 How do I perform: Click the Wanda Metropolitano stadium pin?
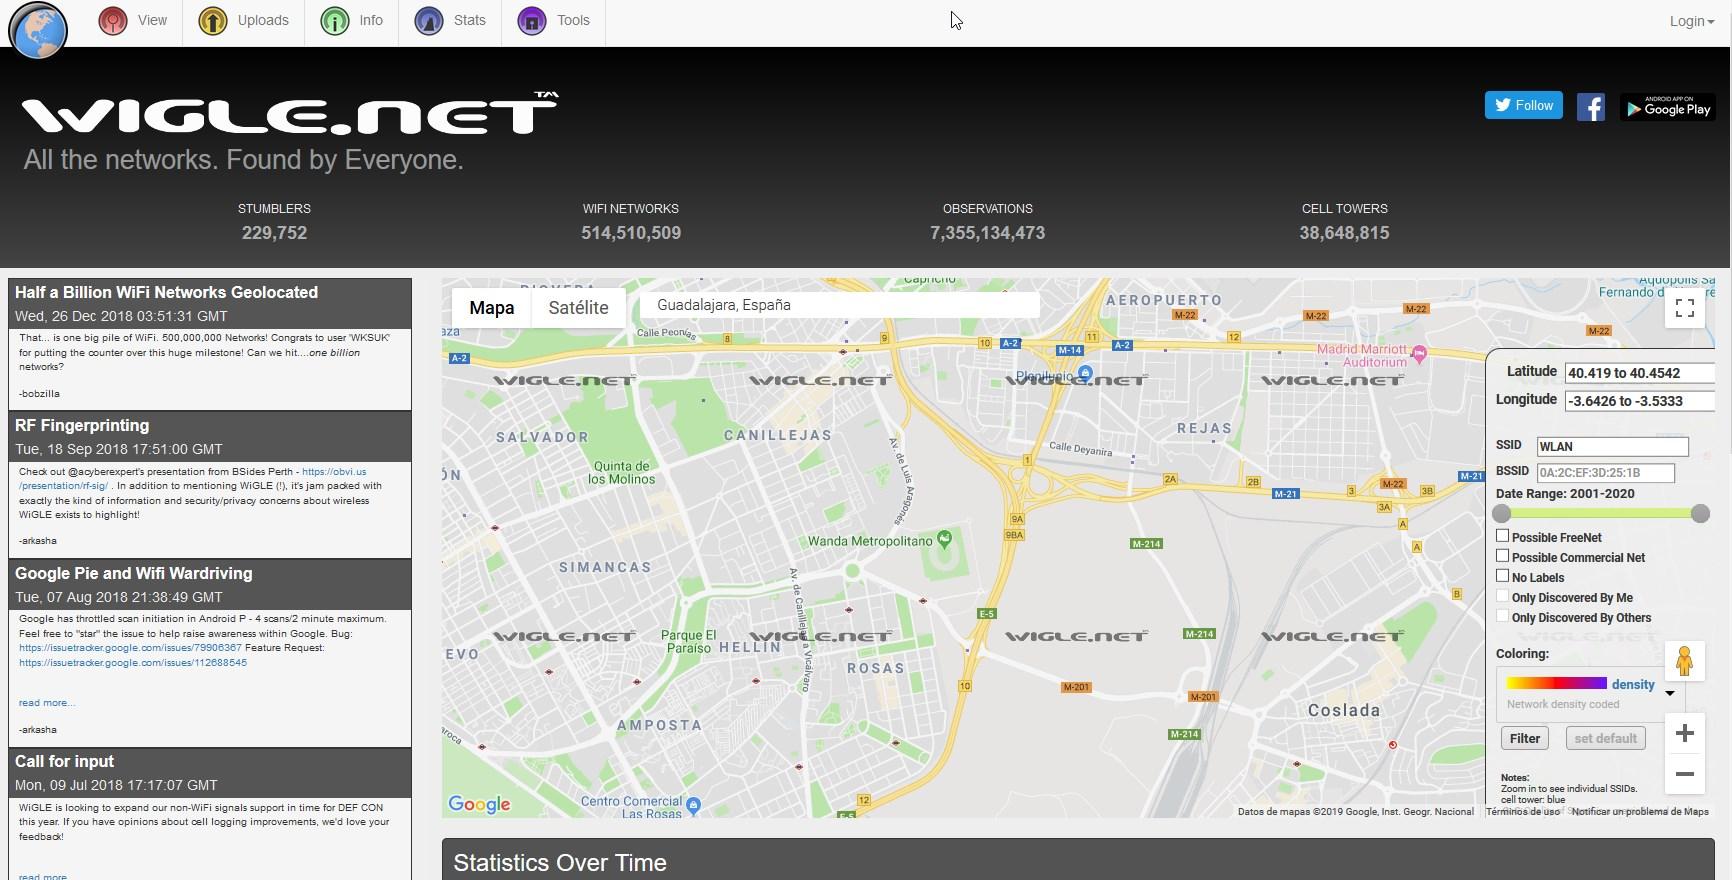pos(945,539)
